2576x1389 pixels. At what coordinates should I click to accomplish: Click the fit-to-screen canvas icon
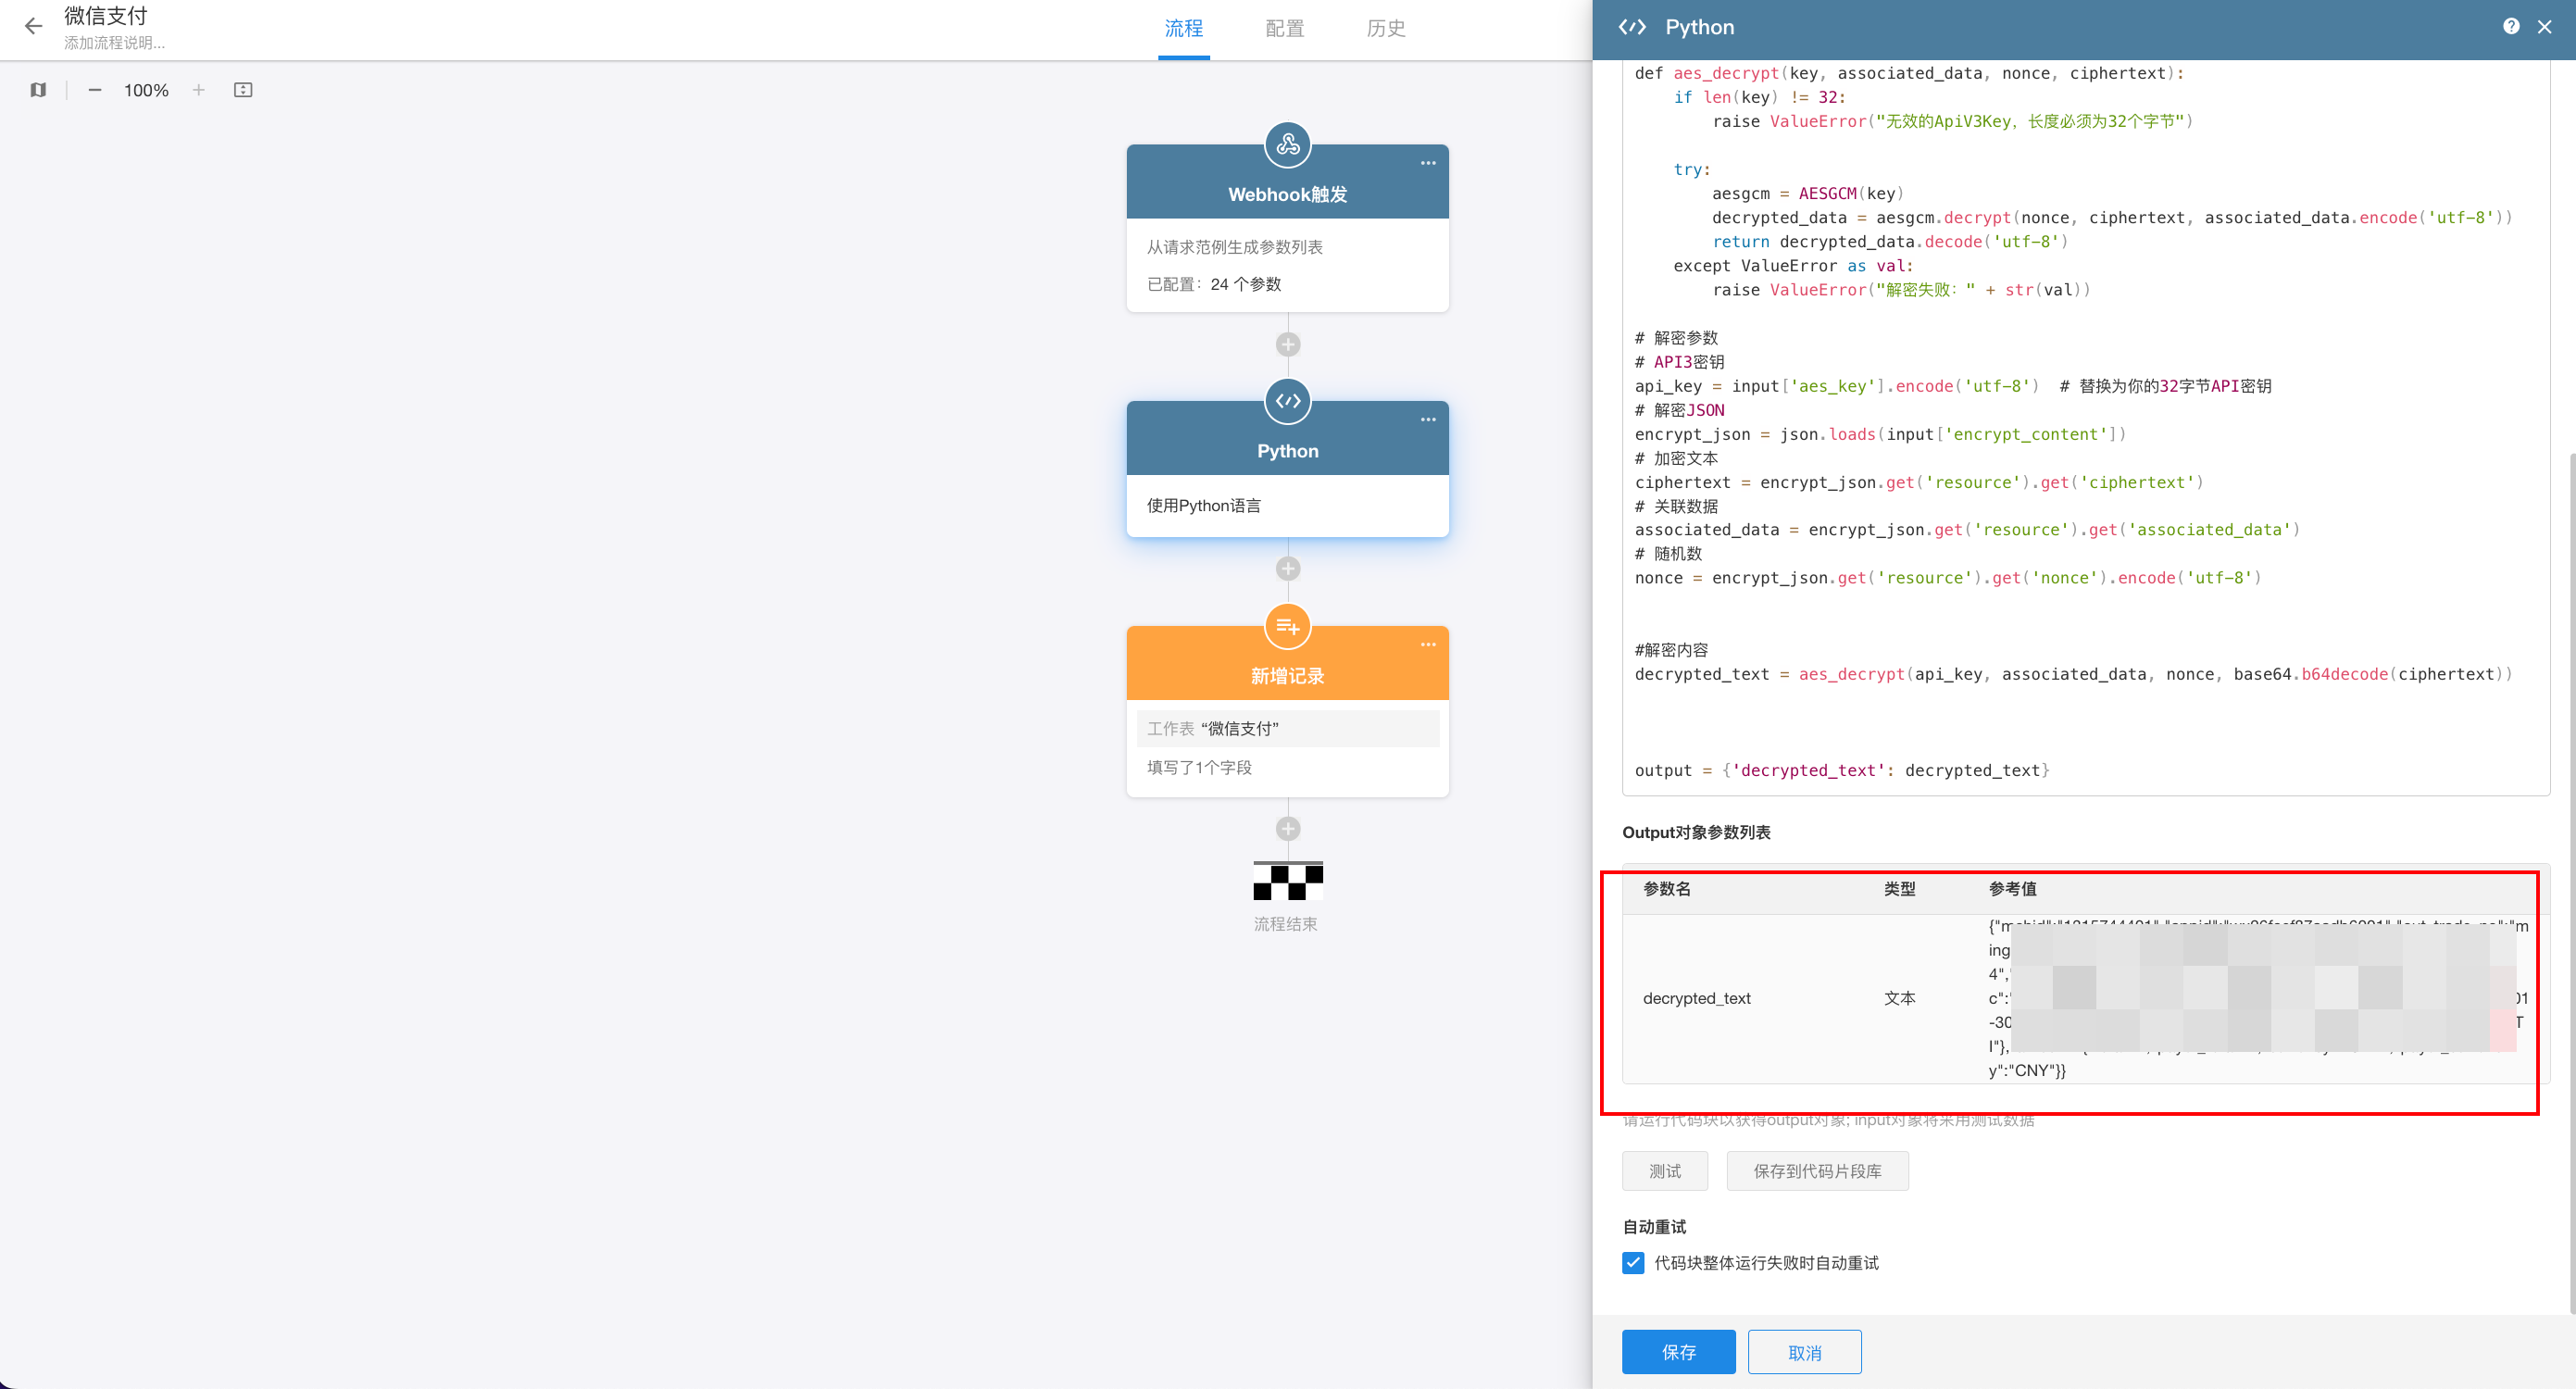click(243, 90)
